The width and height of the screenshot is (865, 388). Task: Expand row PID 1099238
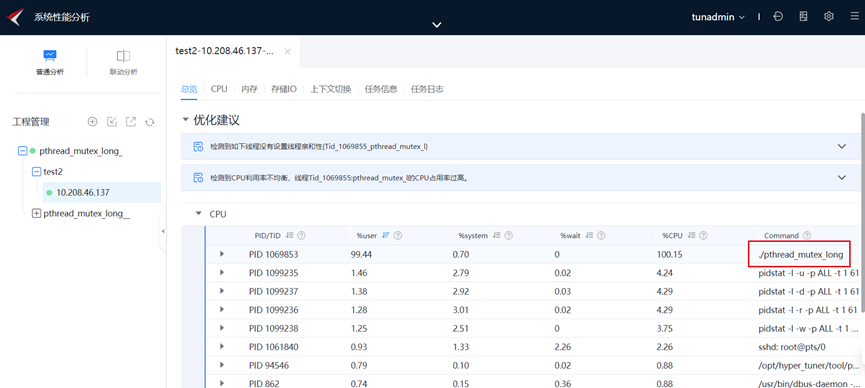click(x=222, y=328)
